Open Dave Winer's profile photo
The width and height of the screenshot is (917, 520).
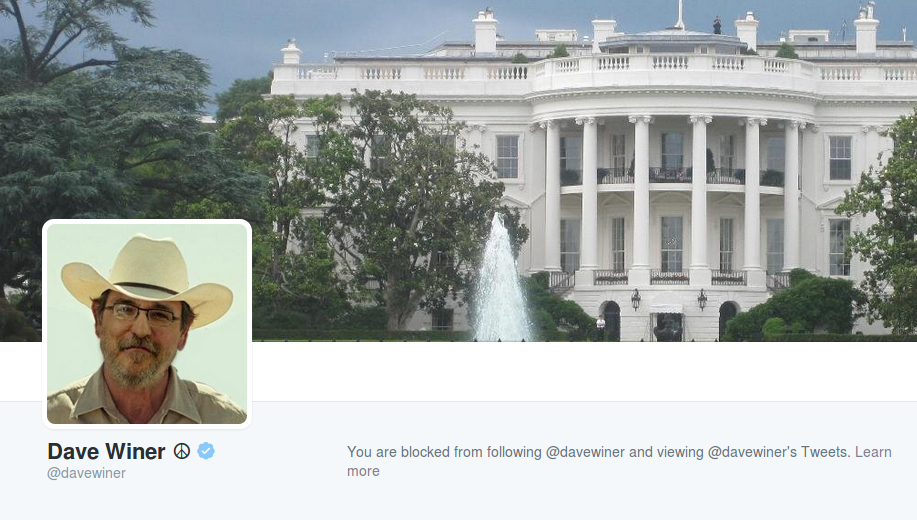click(147, 323)
